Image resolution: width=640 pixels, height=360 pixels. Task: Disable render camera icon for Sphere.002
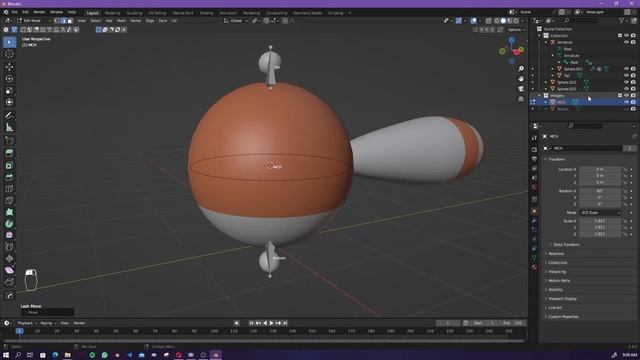pos(633,82)
